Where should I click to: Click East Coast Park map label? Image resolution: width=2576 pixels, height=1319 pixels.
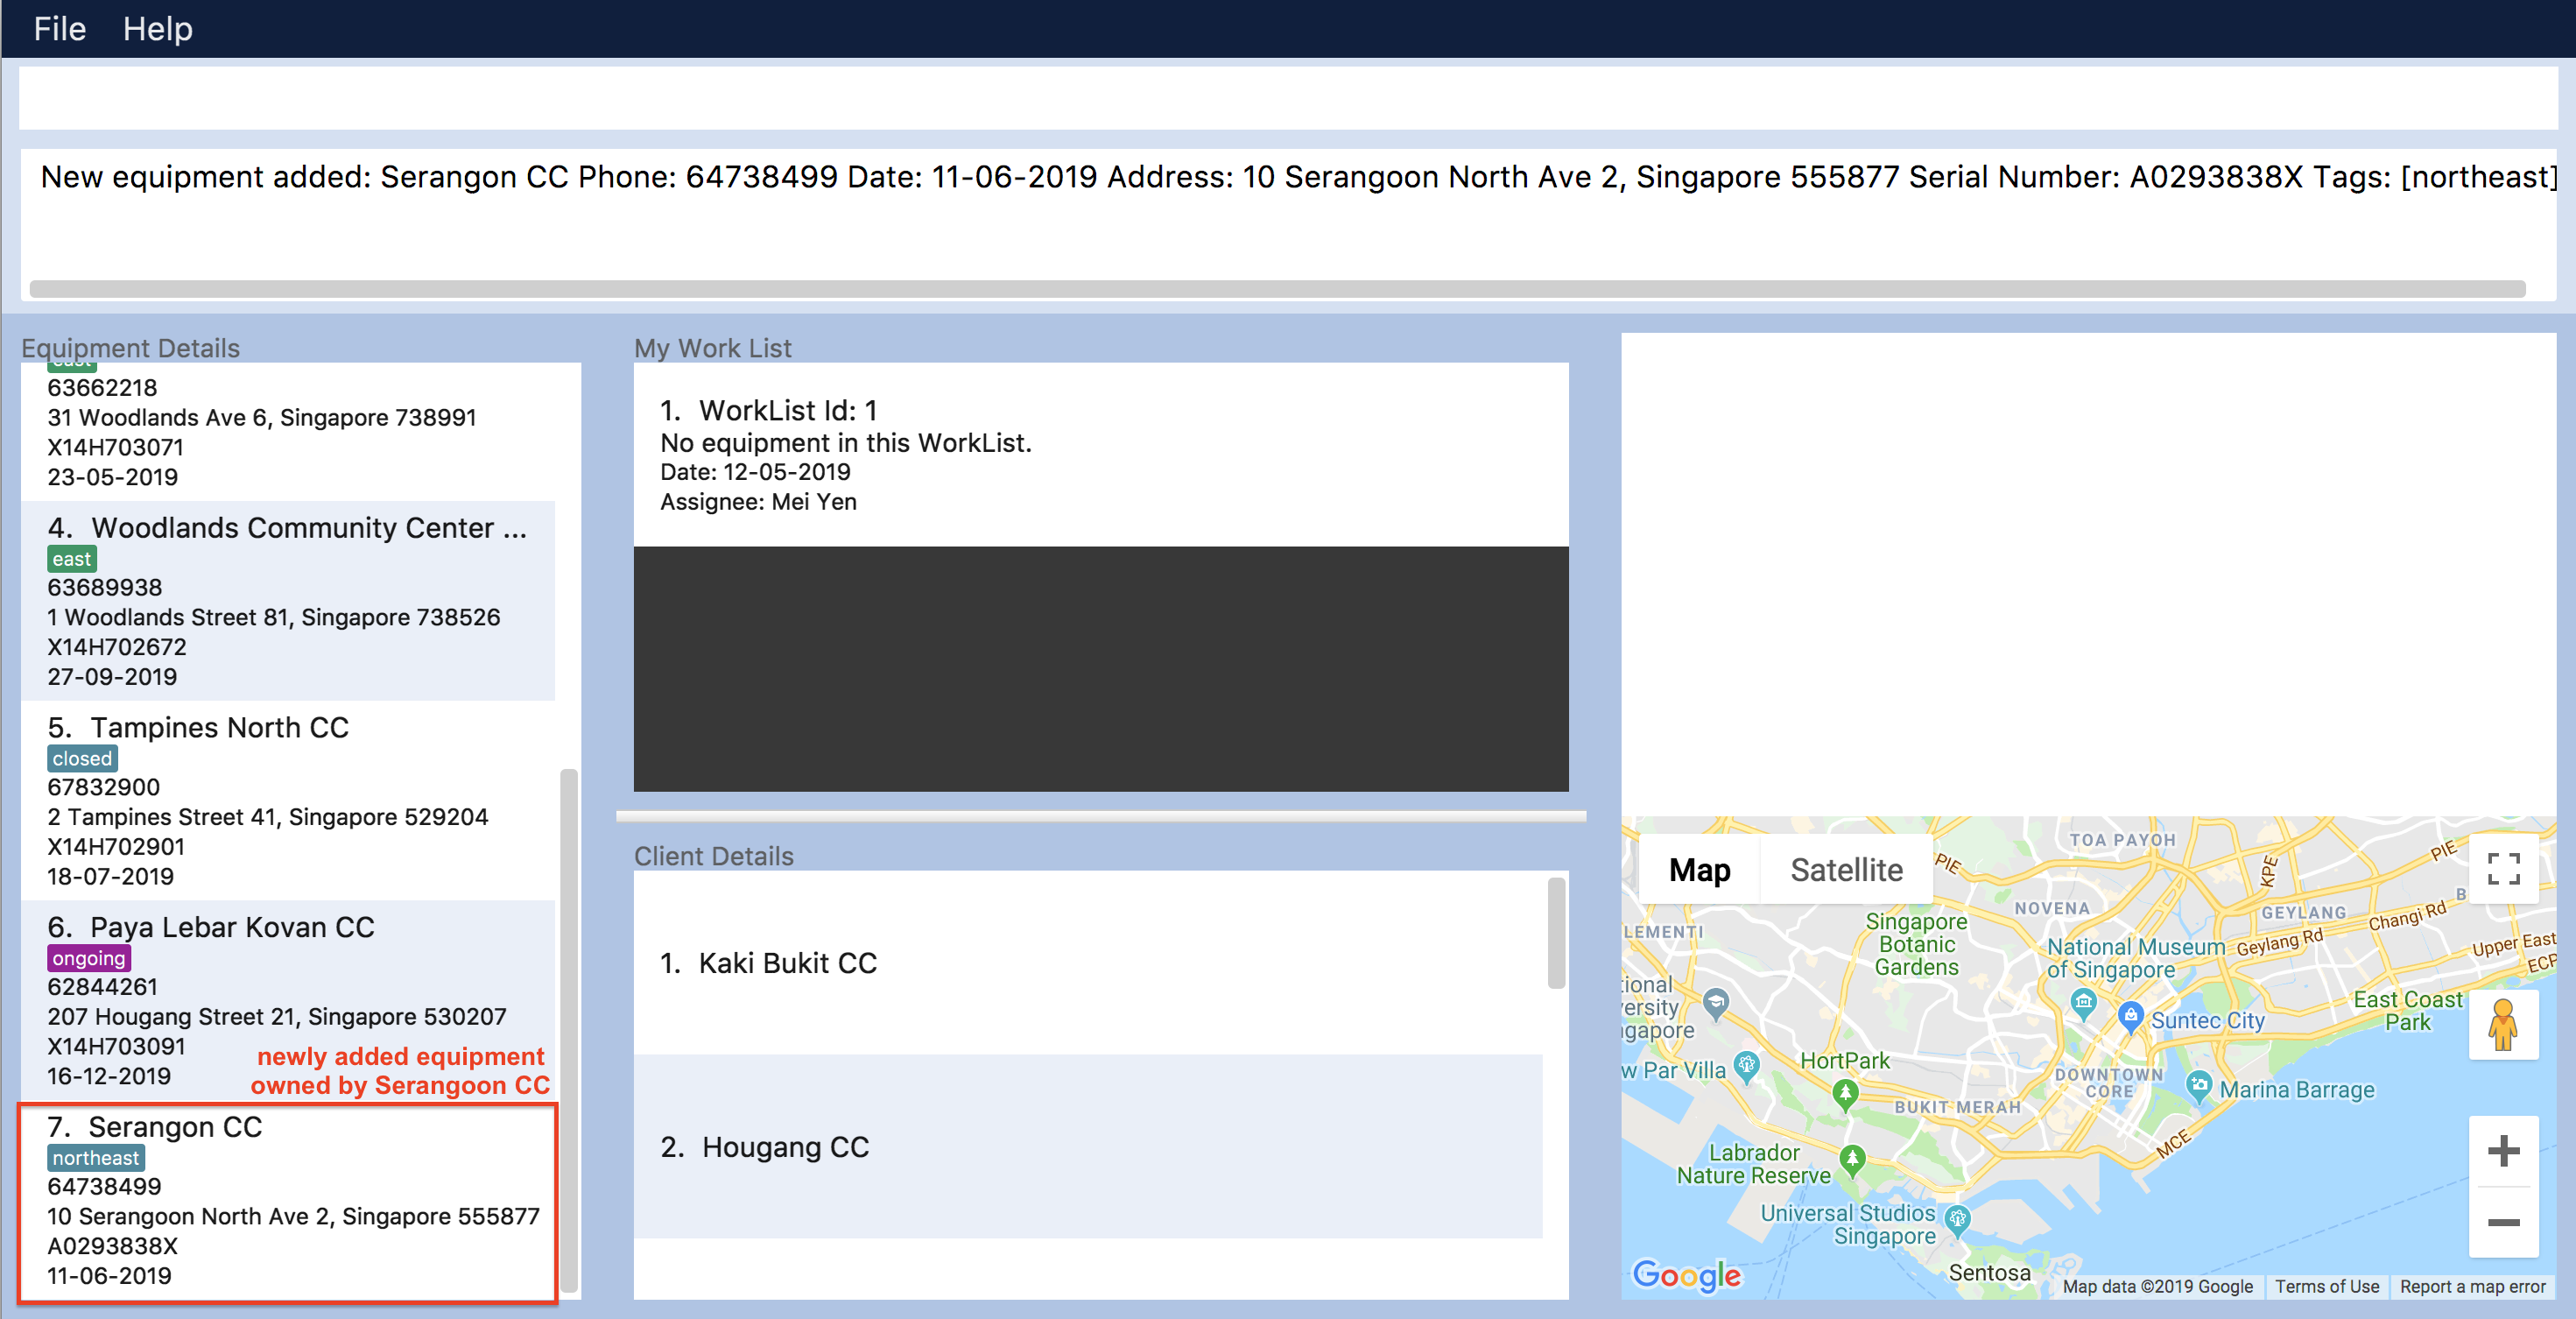point(2407,1010)
